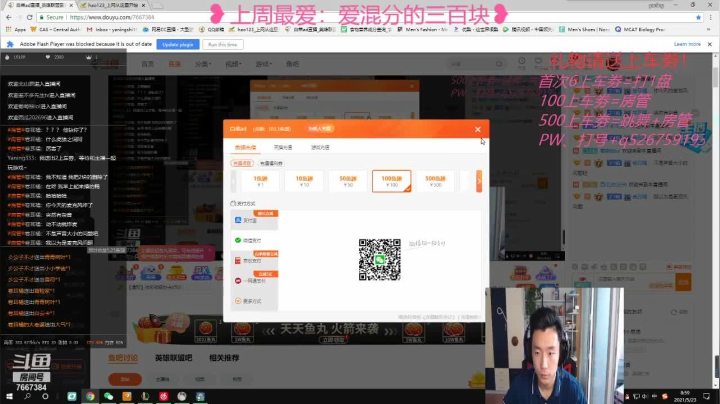Open the CAS Central Auth bookmark
720x404 pixels.
pos(55,29)
